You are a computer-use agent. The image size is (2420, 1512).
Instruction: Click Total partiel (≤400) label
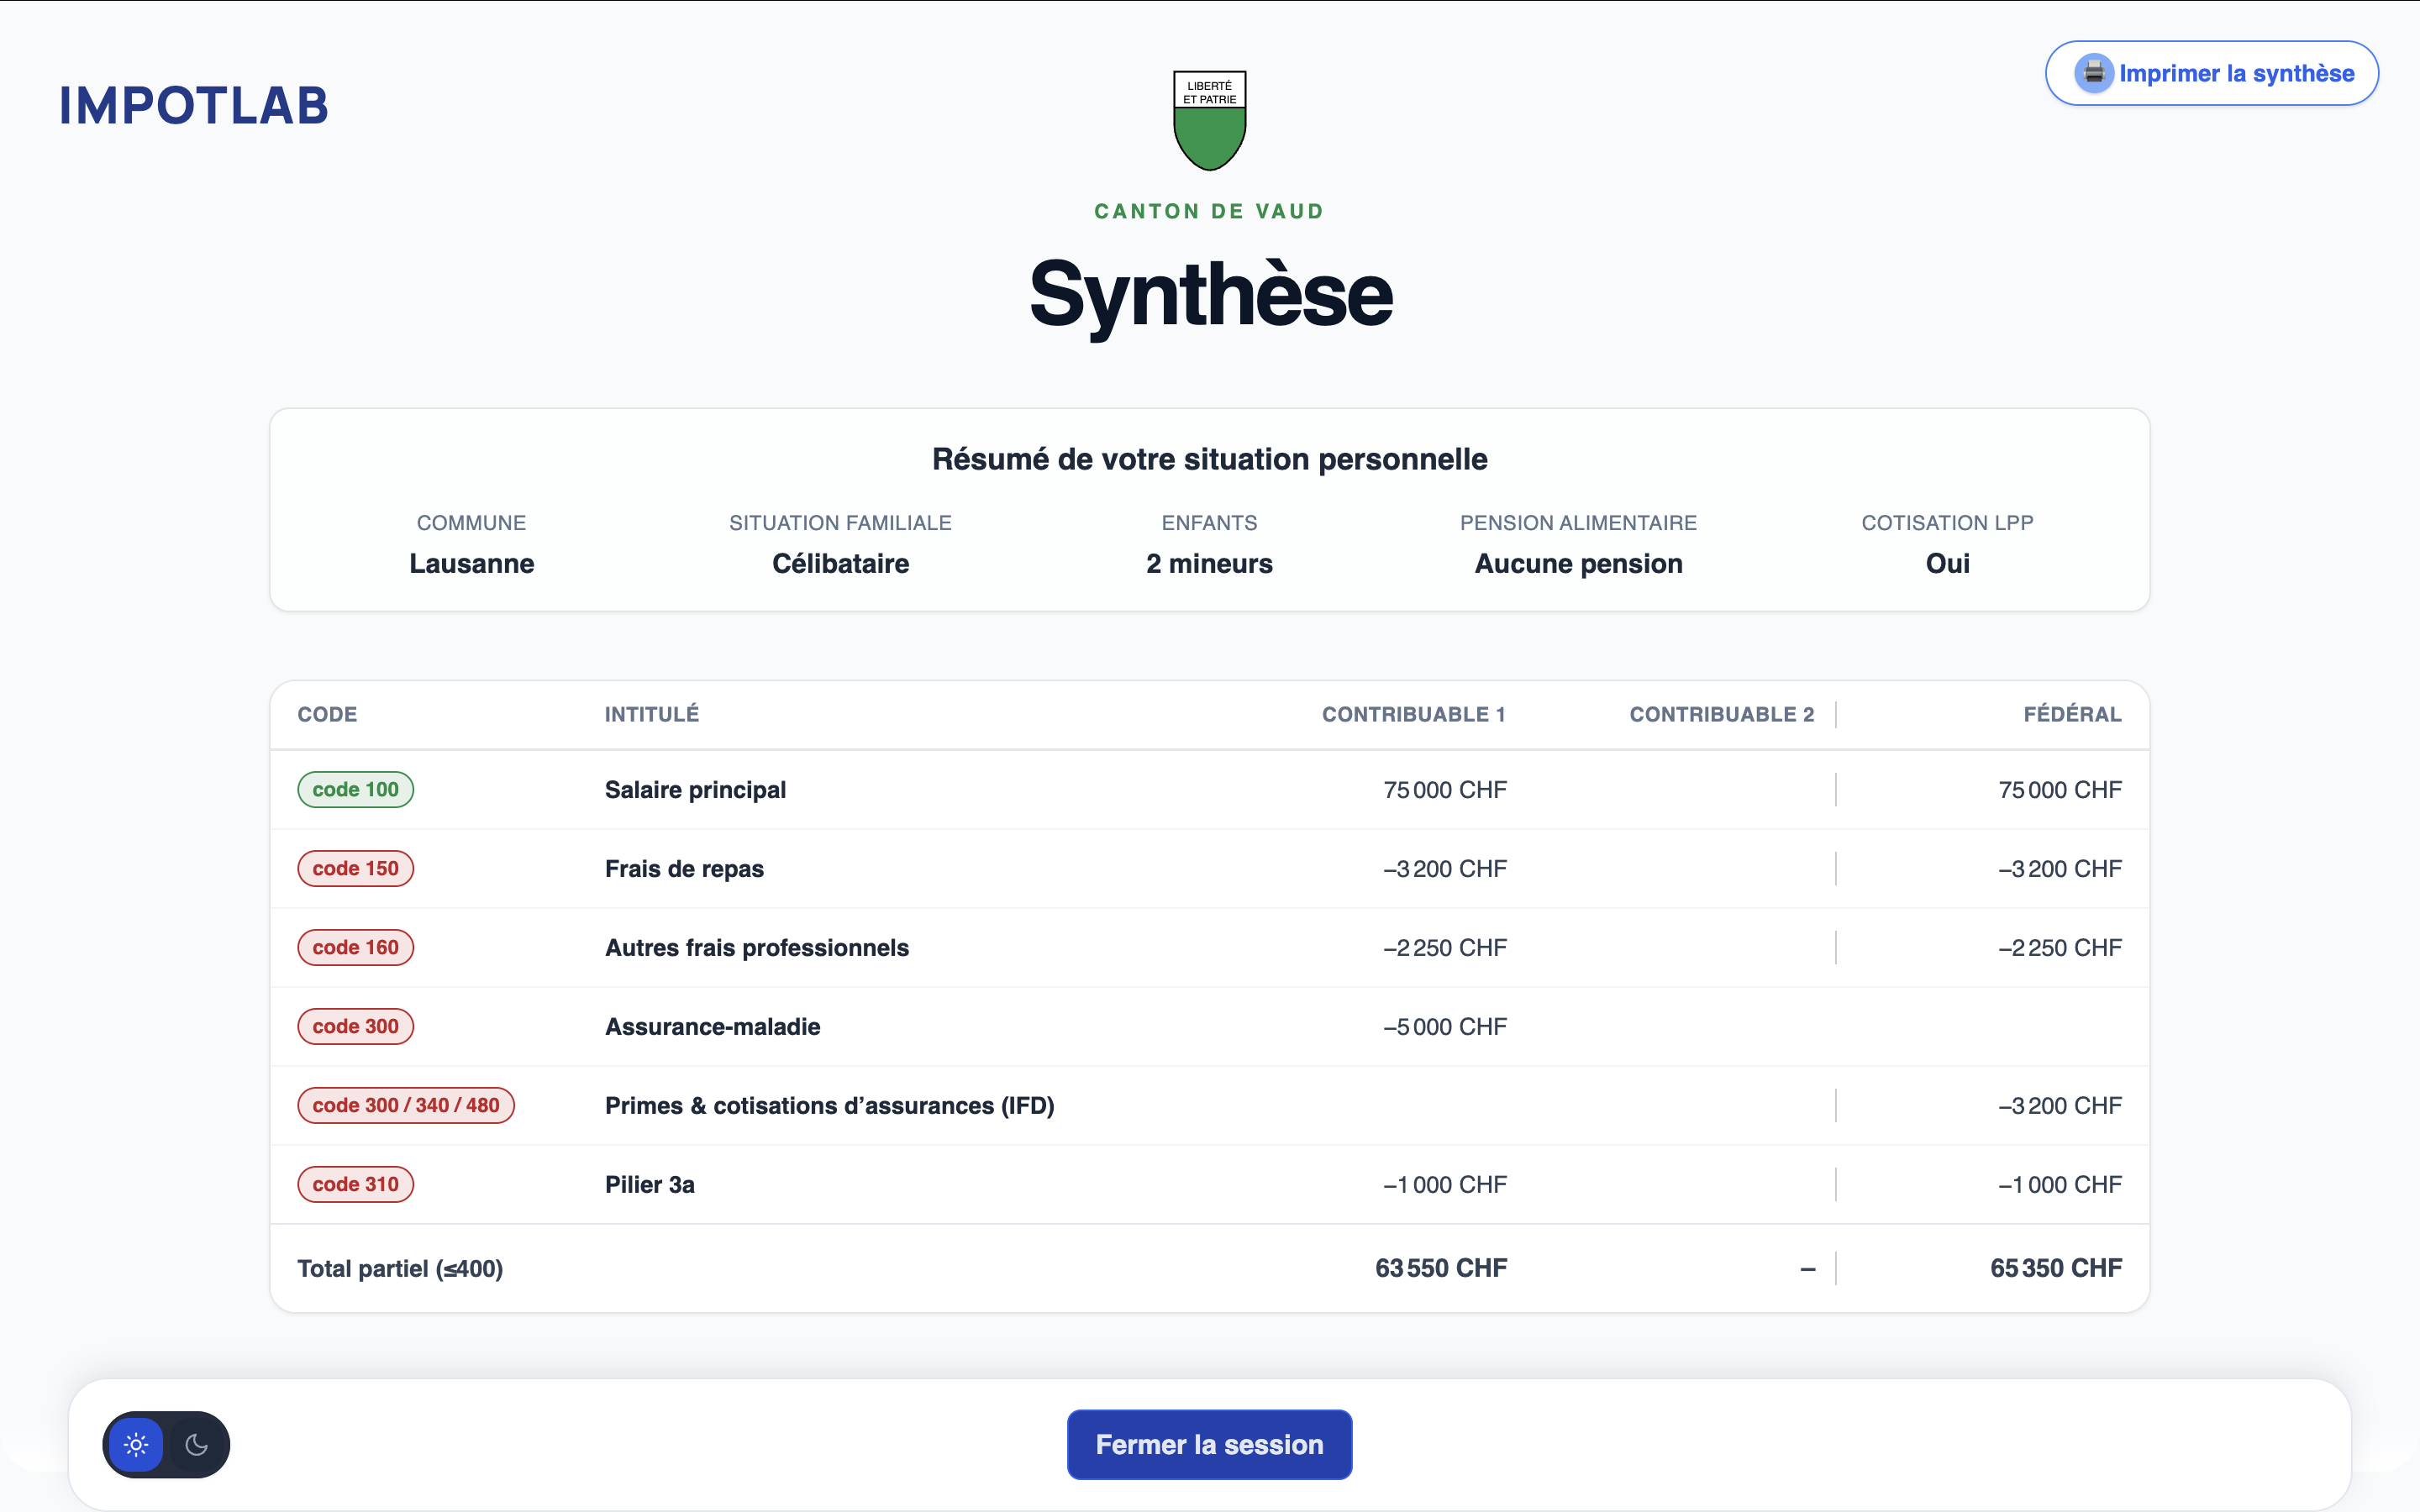[x=400, y=1269]
